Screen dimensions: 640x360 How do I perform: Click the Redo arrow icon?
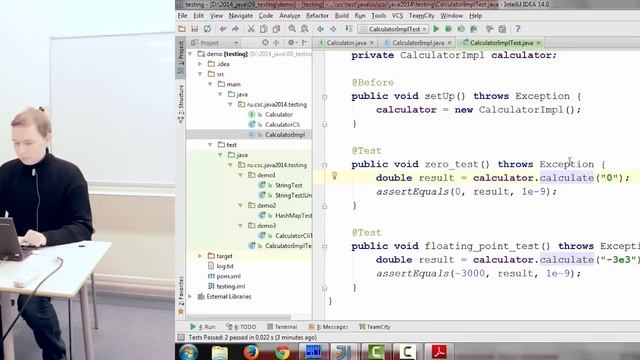coord(235,29)
